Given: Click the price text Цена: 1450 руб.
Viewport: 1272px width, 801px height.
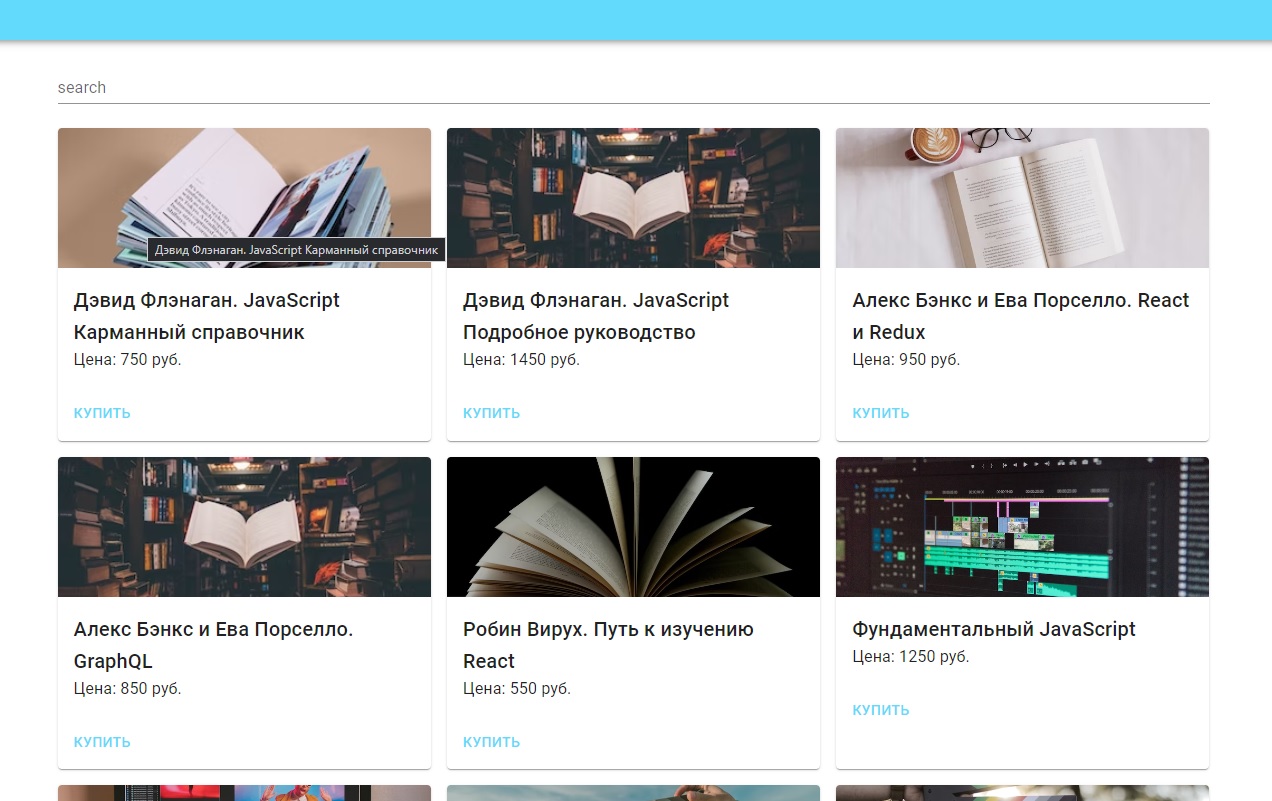Looking at the screenshot, I should [521, 360].
